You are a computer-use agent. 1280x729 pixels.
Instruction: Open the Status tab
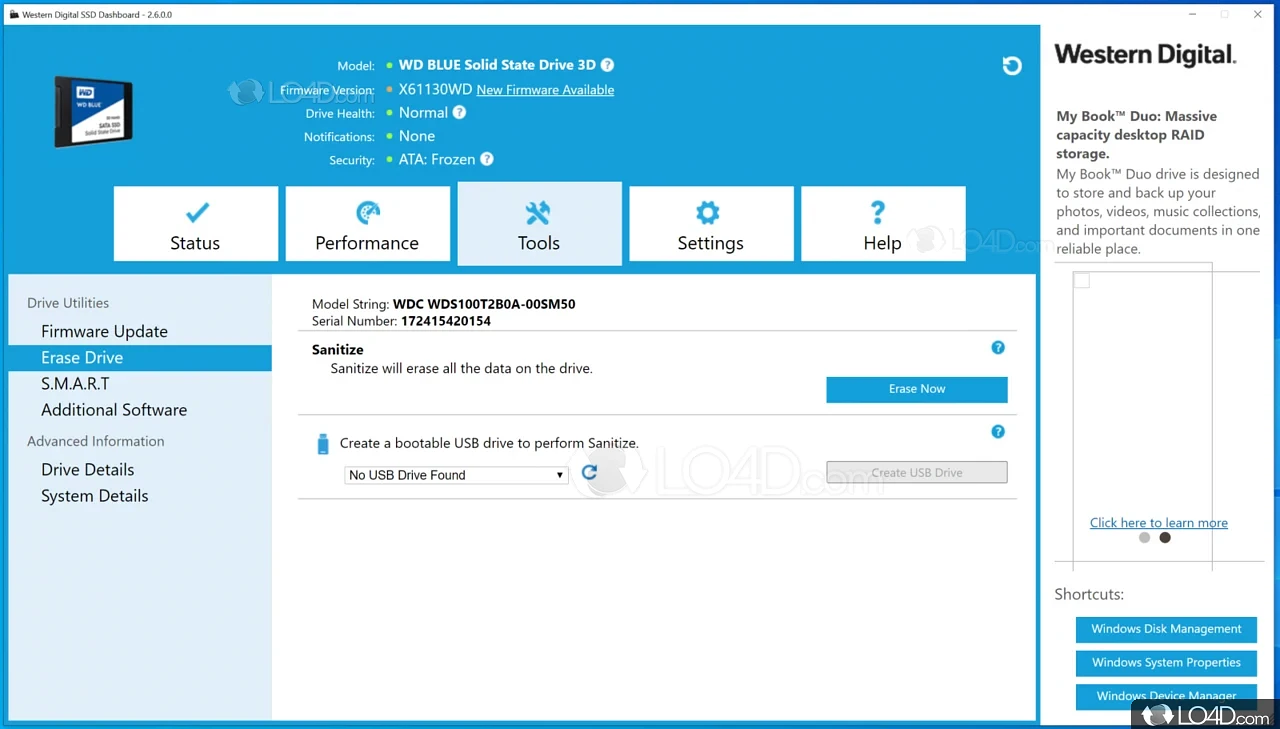196,224
